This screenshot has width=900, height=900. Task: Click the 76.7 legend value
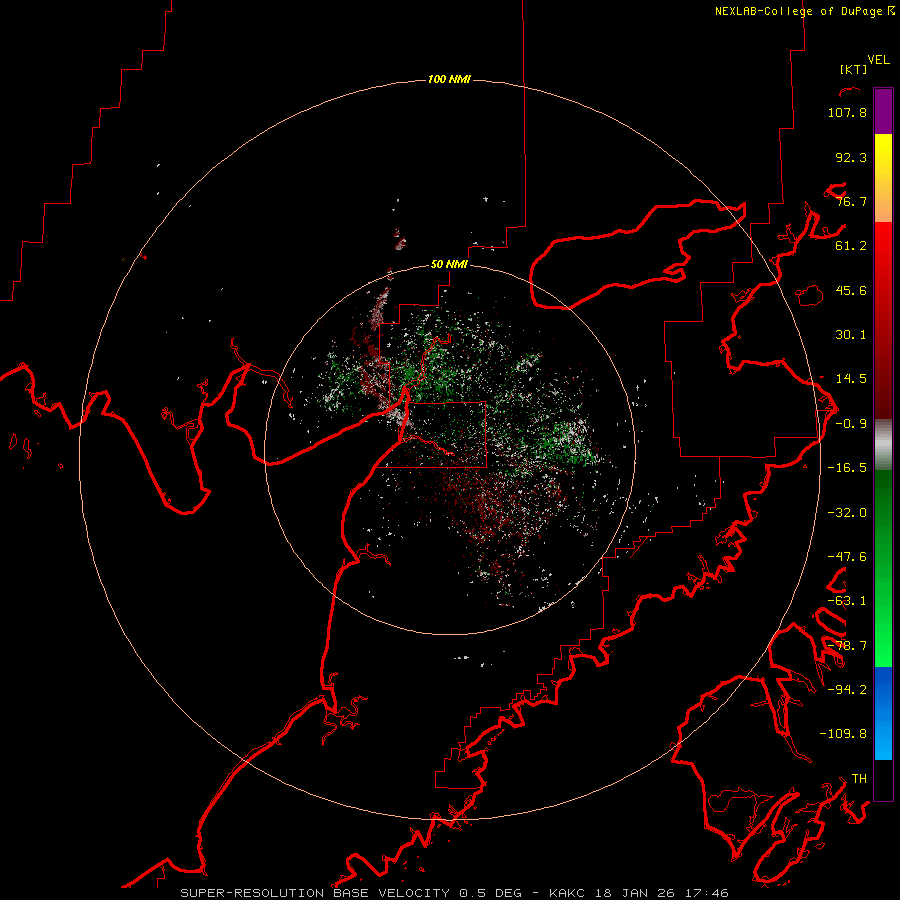(851, 201)
